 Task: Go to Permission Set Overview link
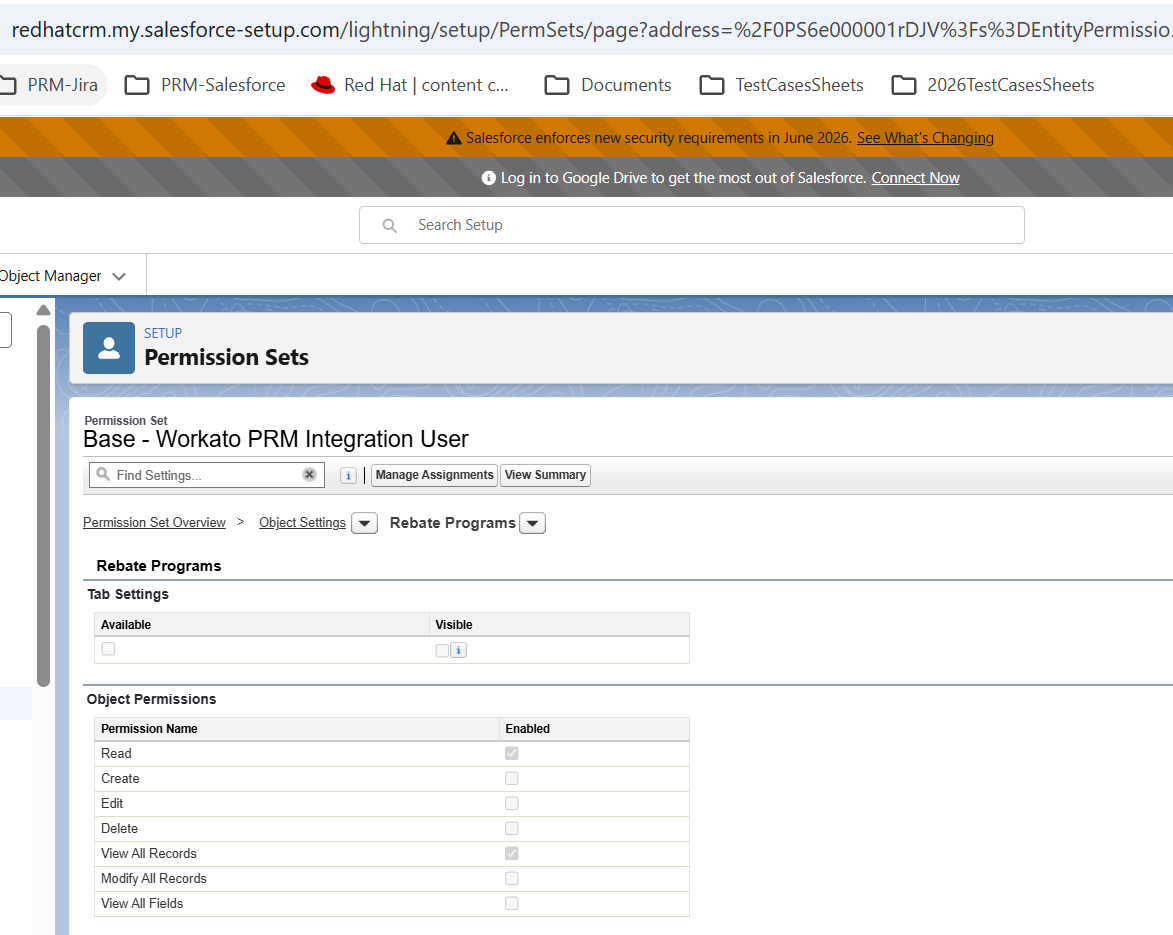pos(154,522)
